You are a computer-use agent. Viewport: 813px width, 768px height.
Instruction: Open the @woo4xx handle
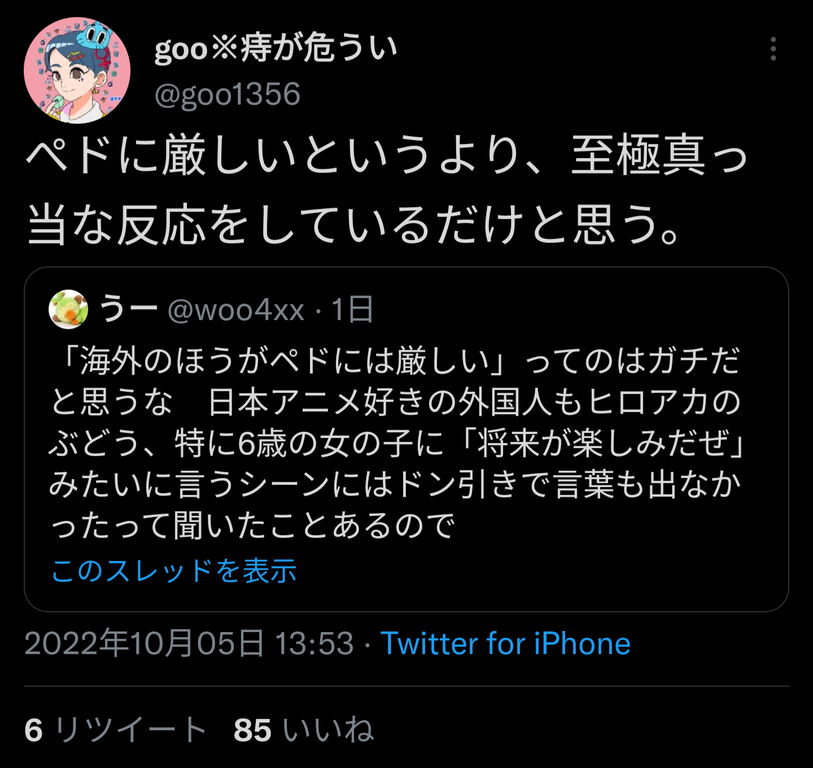236,310
